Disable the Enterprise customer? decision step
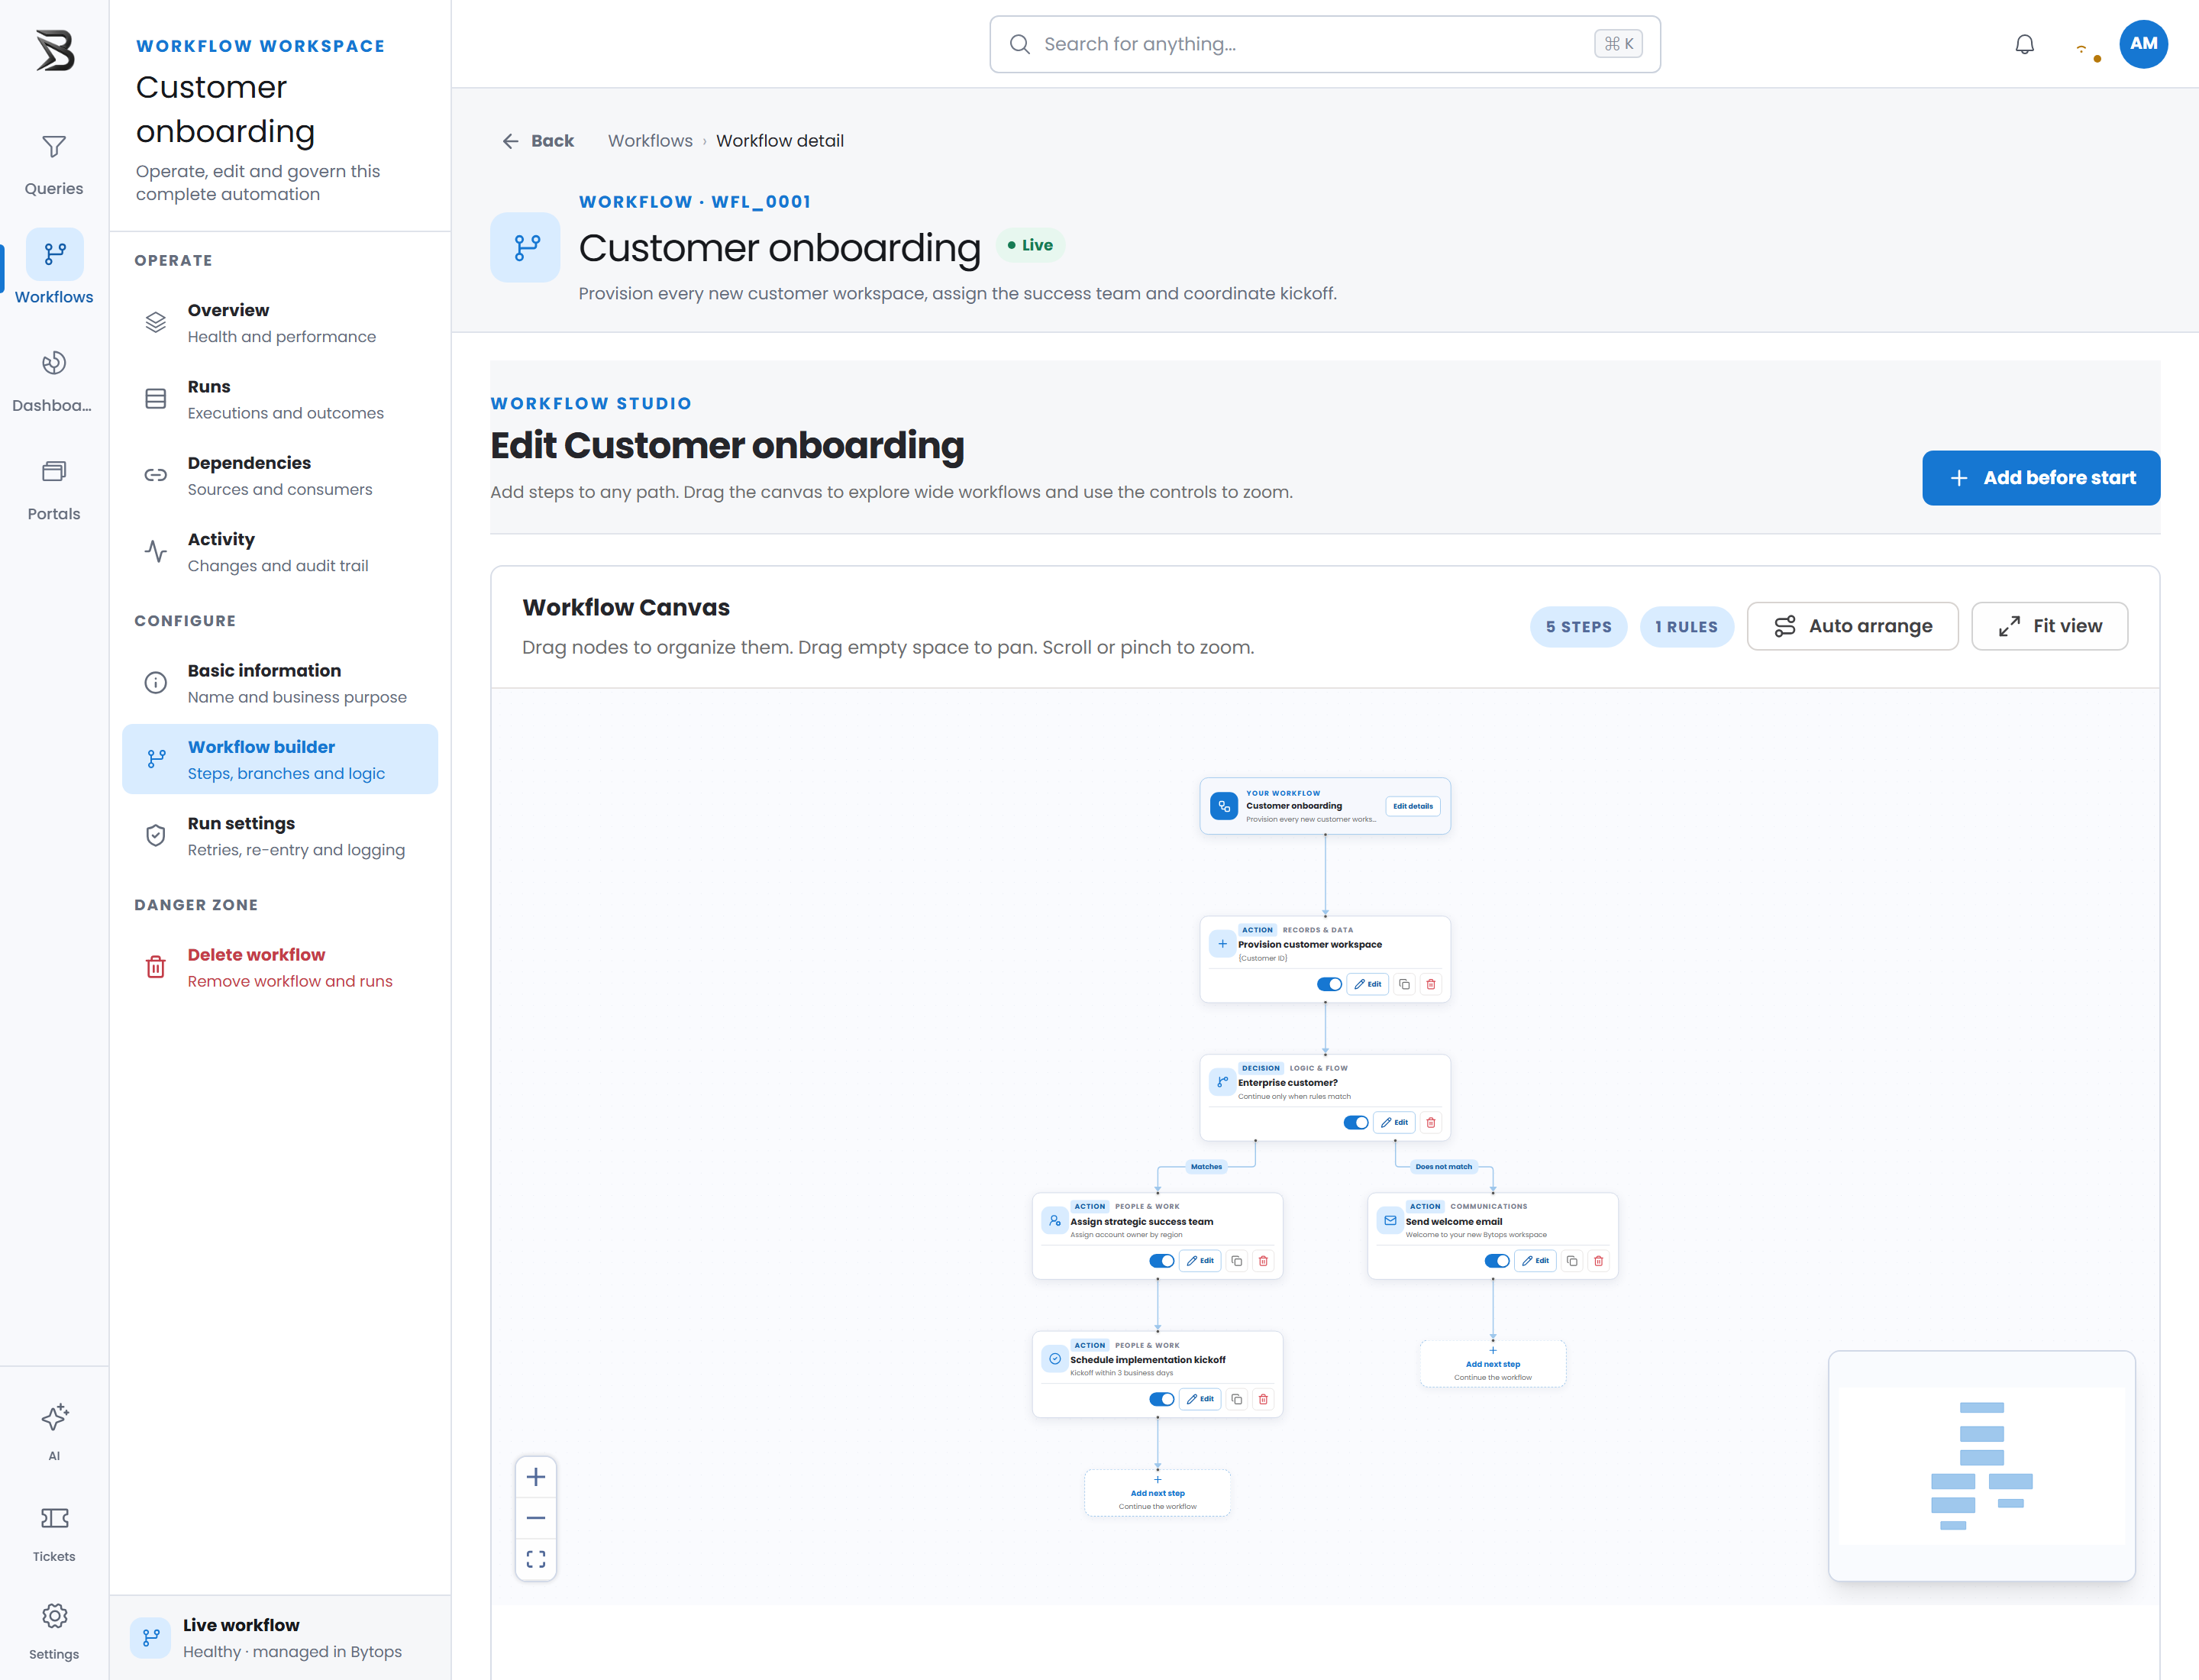The image size is (2199, 1680). tap(1356, 1122)
